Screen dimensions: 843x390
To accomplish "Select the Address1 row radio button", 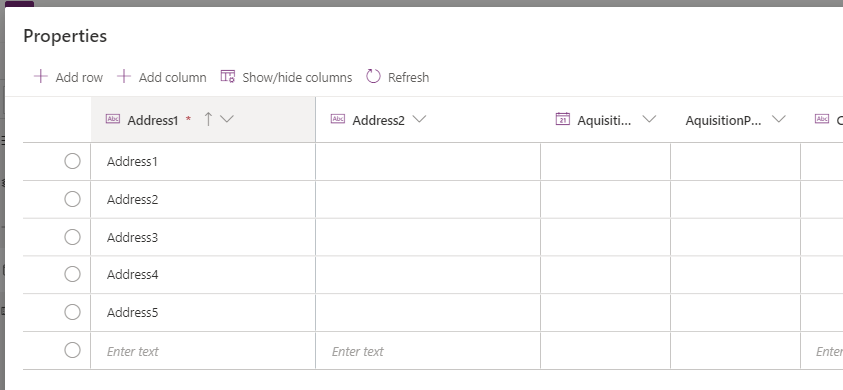I will (x=72, y=161).
